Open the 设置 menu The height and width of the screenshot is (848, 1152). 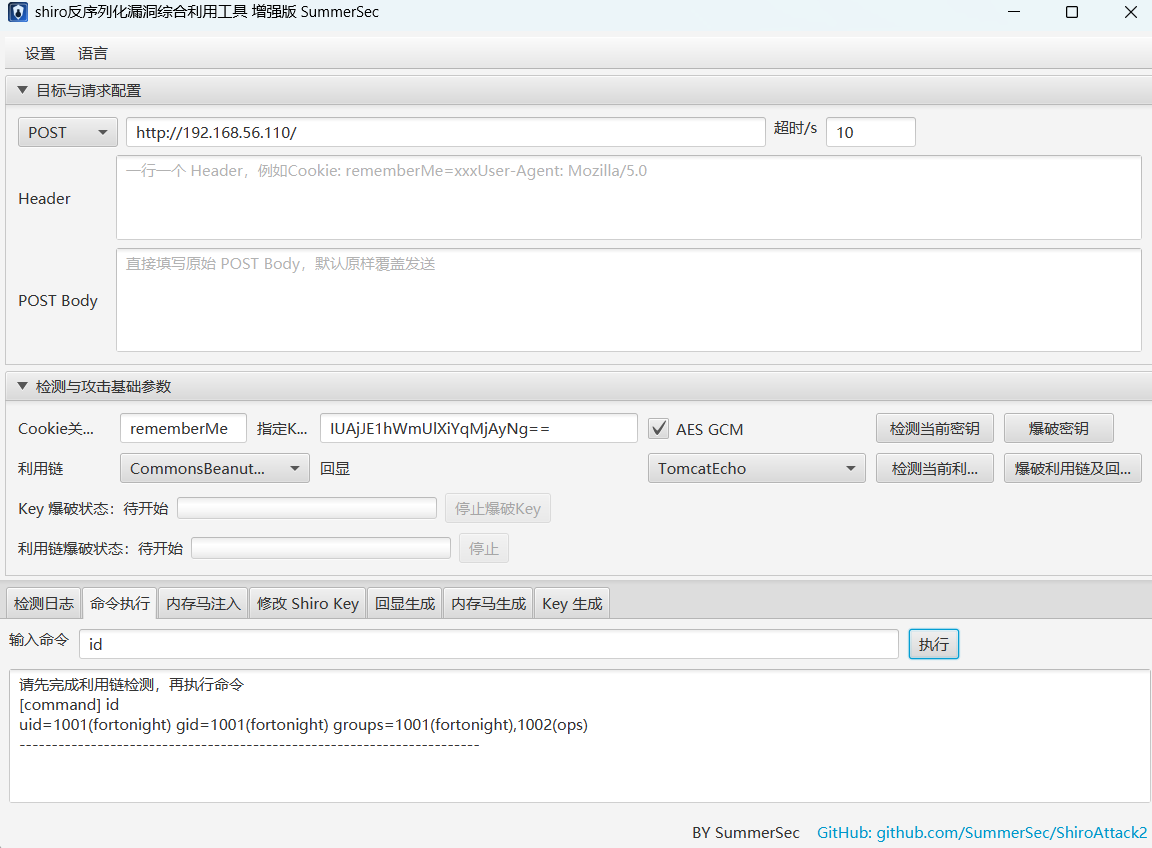[40, 54]
